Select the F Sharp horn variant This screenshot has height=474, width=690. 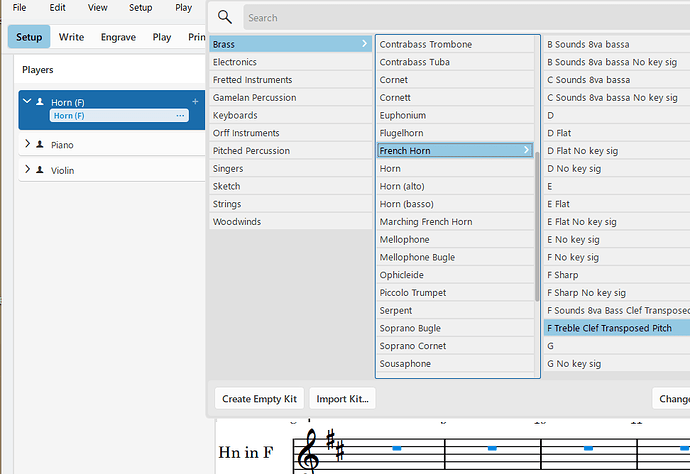tap(563, 275)
